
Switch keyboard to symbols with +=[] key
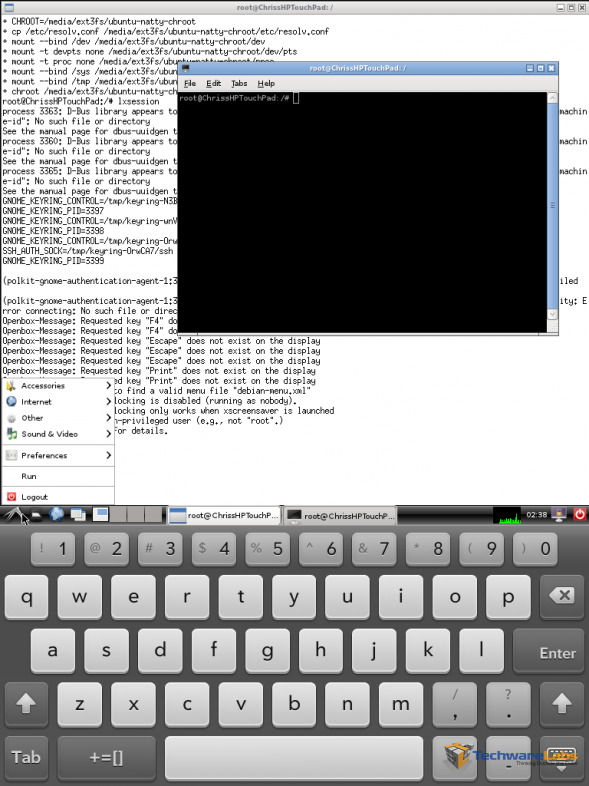(x=106, y=757)
